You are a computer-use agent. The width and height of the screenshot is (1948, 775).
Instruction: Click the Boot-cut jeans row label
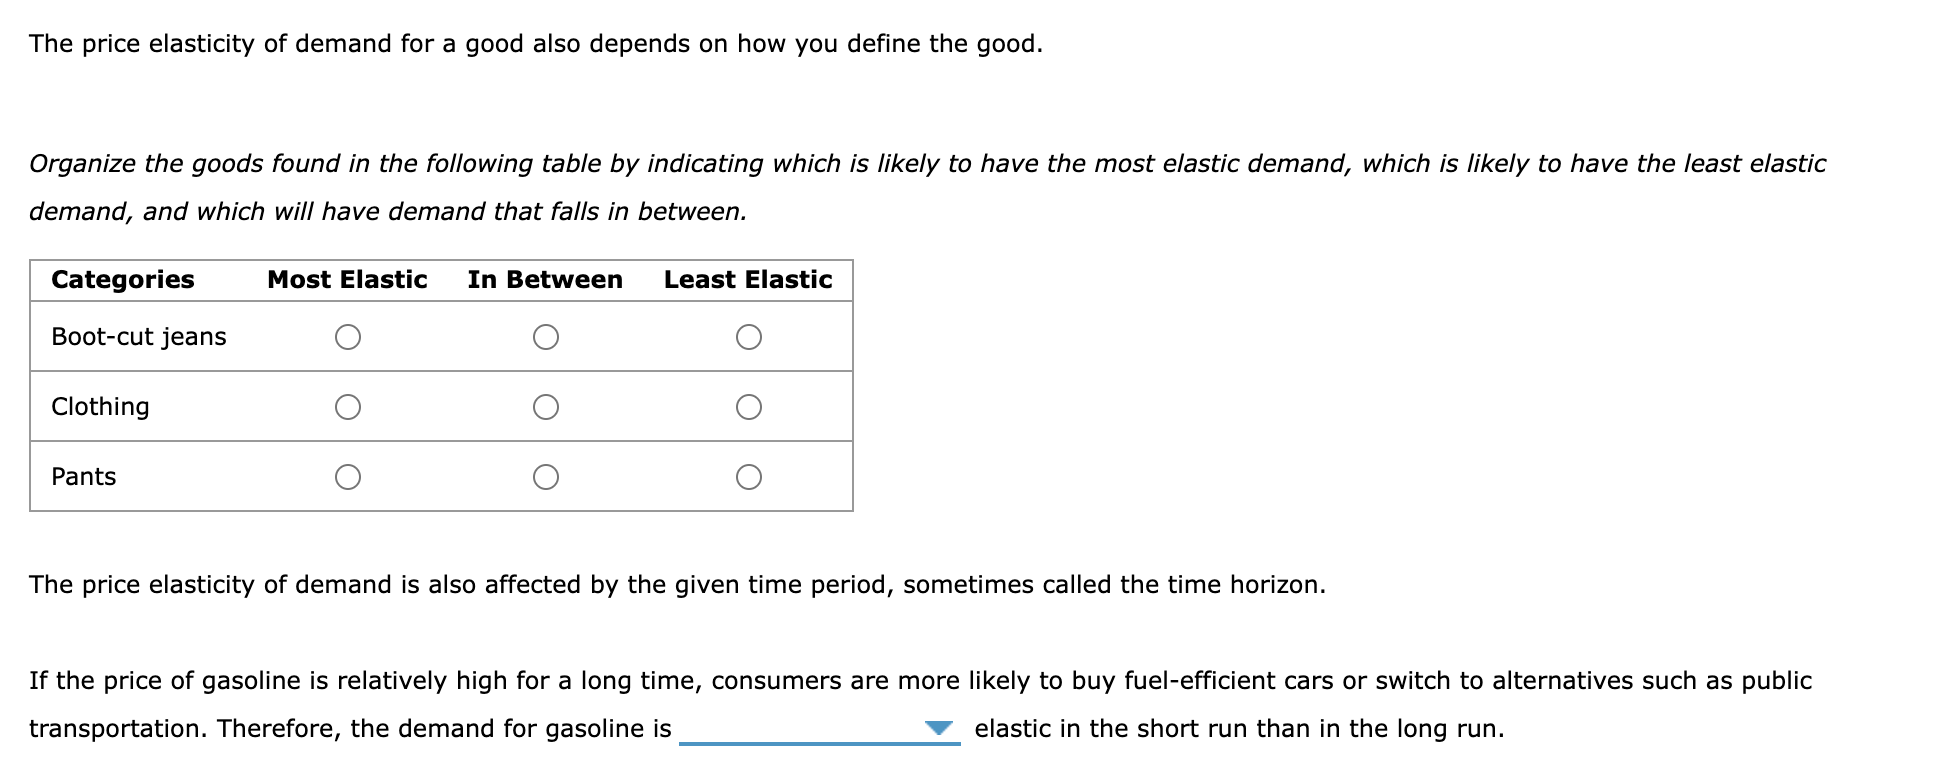click(x=139, y=337)
